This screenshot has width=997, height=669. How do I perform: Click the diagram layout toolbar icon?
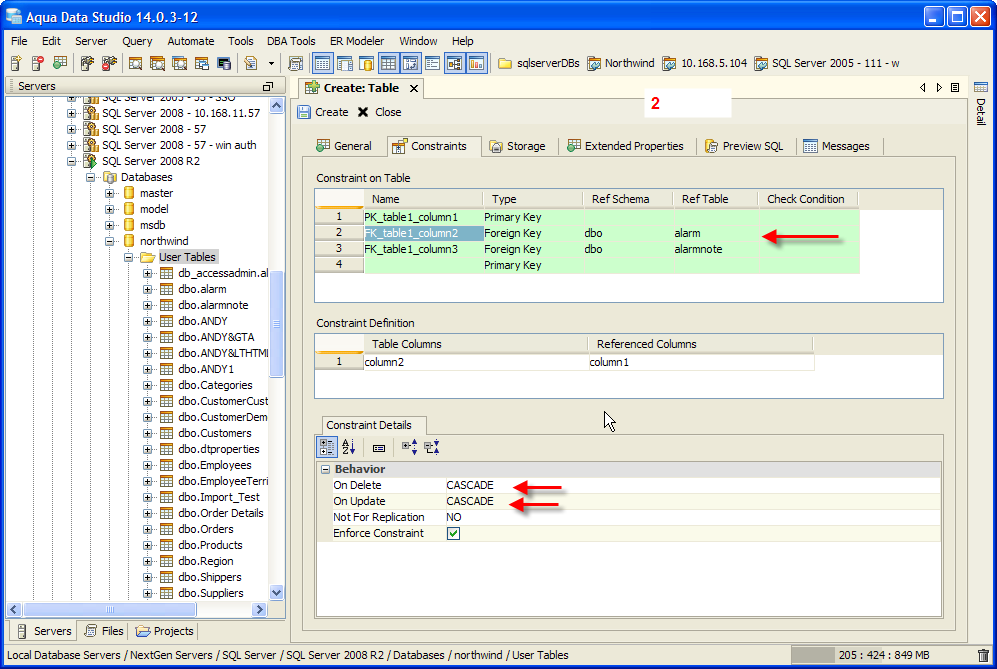click(454, 63)
